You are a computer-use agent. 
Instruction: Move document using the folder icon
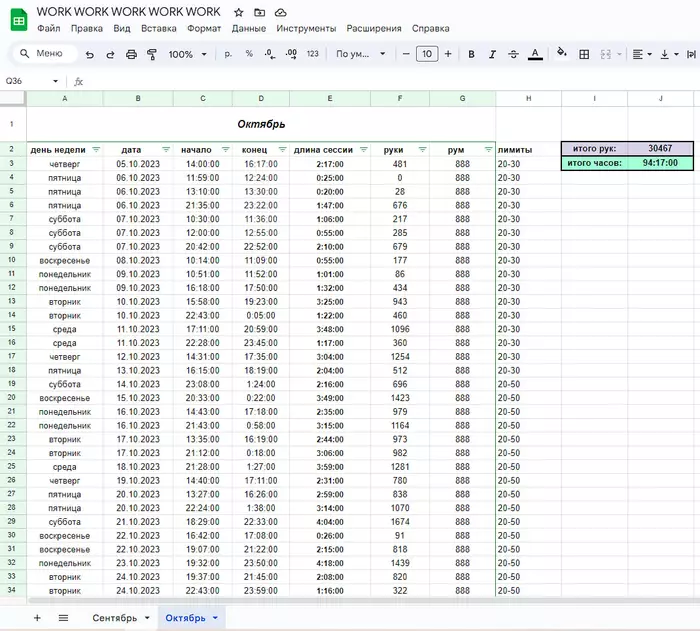tap(259, 13)
